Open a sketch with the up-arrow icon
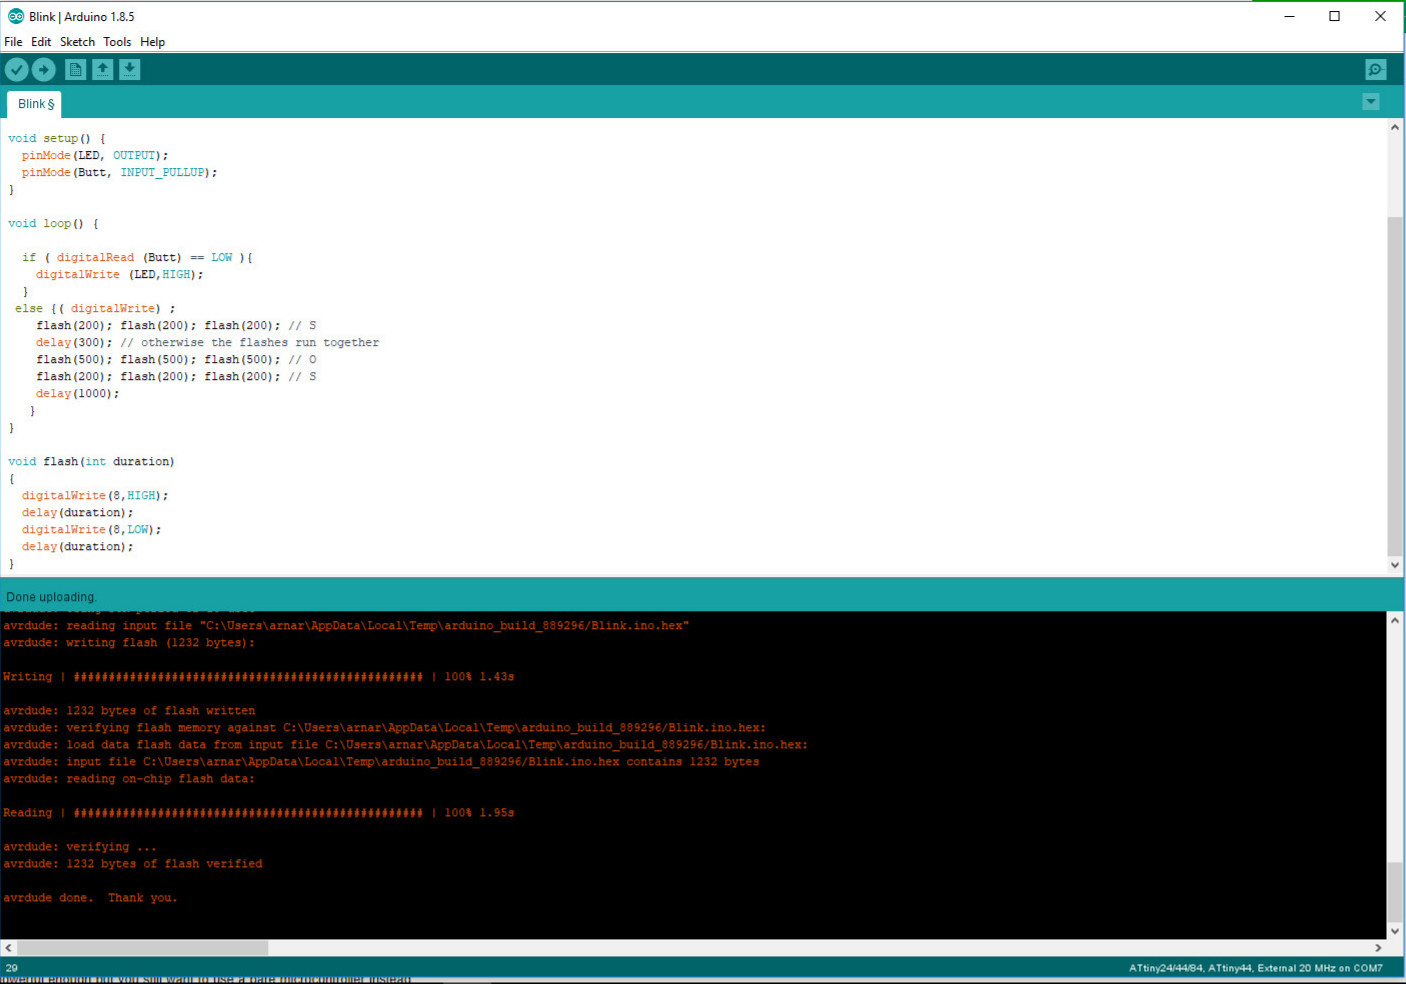This screenshot has width=1406, height=984. pyautogui.click(x=103, y=69)
